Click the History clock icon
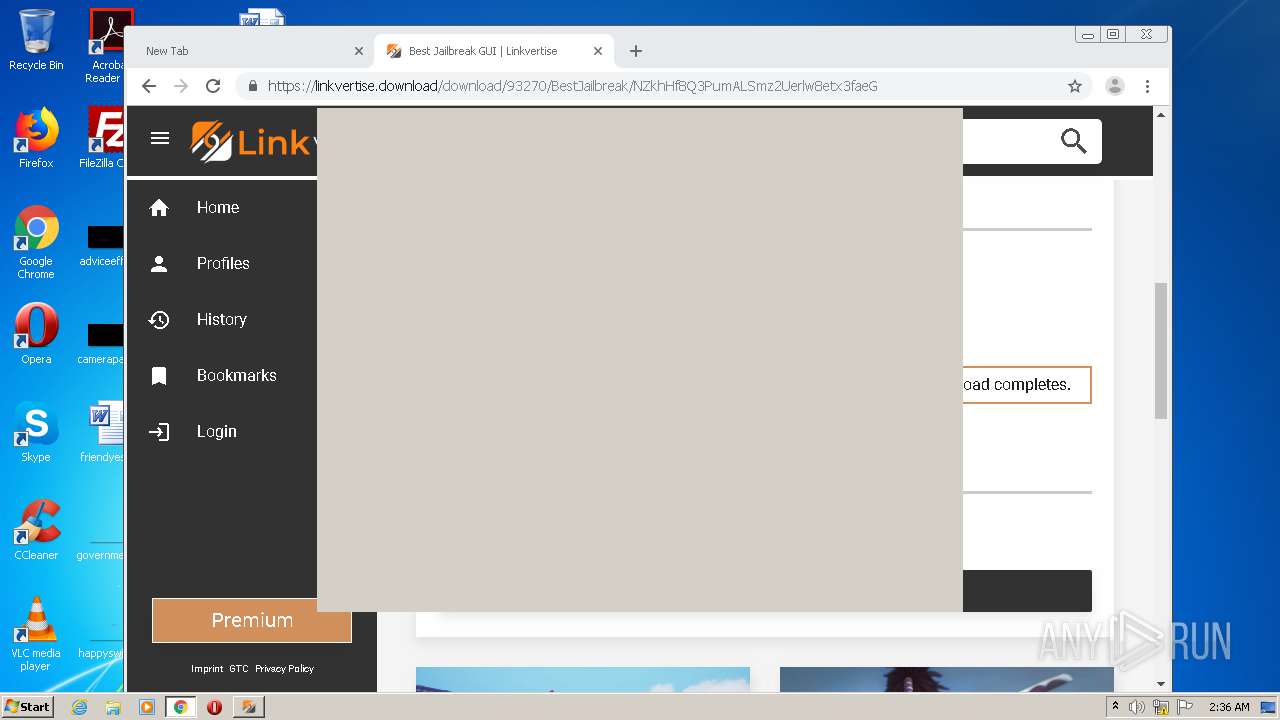1280x720 pixels. 159,320
